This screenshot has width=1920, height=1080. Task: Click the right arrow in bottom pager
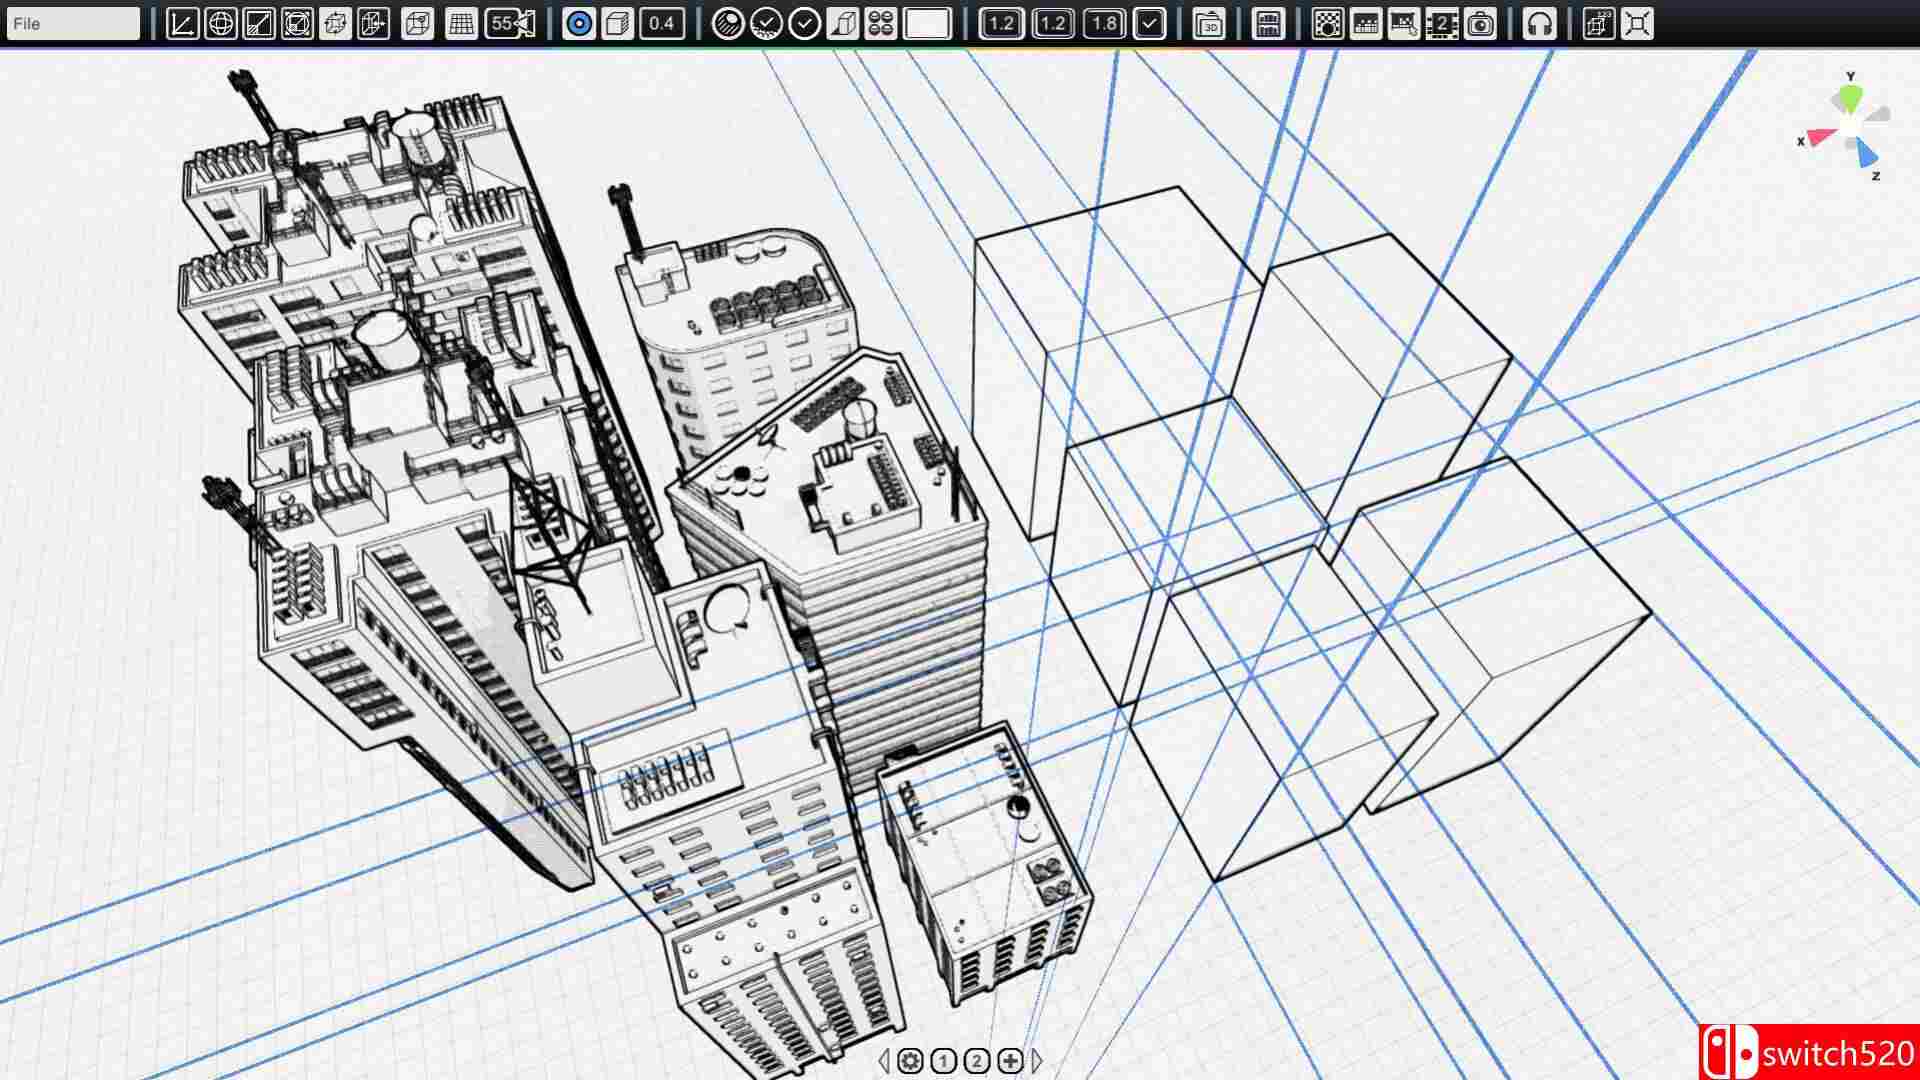1037,1061
